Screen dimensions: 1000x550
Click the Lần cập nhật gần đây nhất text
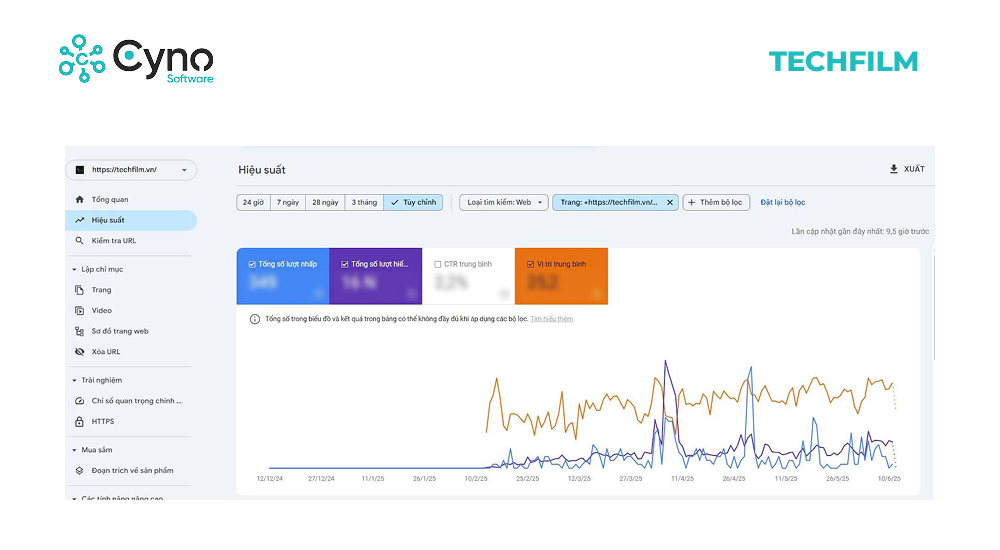(860, 232)
